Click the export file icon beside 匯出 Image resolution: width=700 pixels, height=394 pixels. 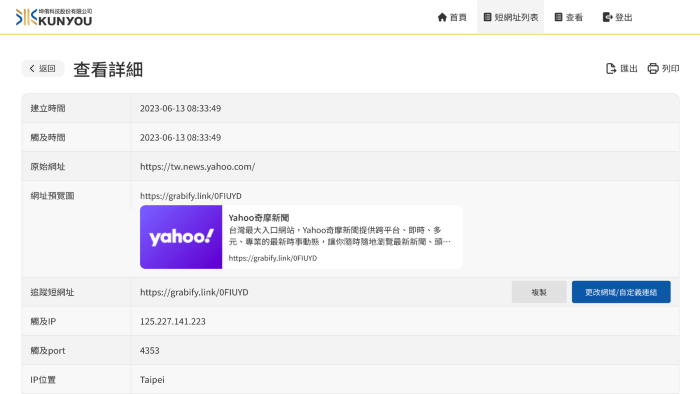pos(611,68)
